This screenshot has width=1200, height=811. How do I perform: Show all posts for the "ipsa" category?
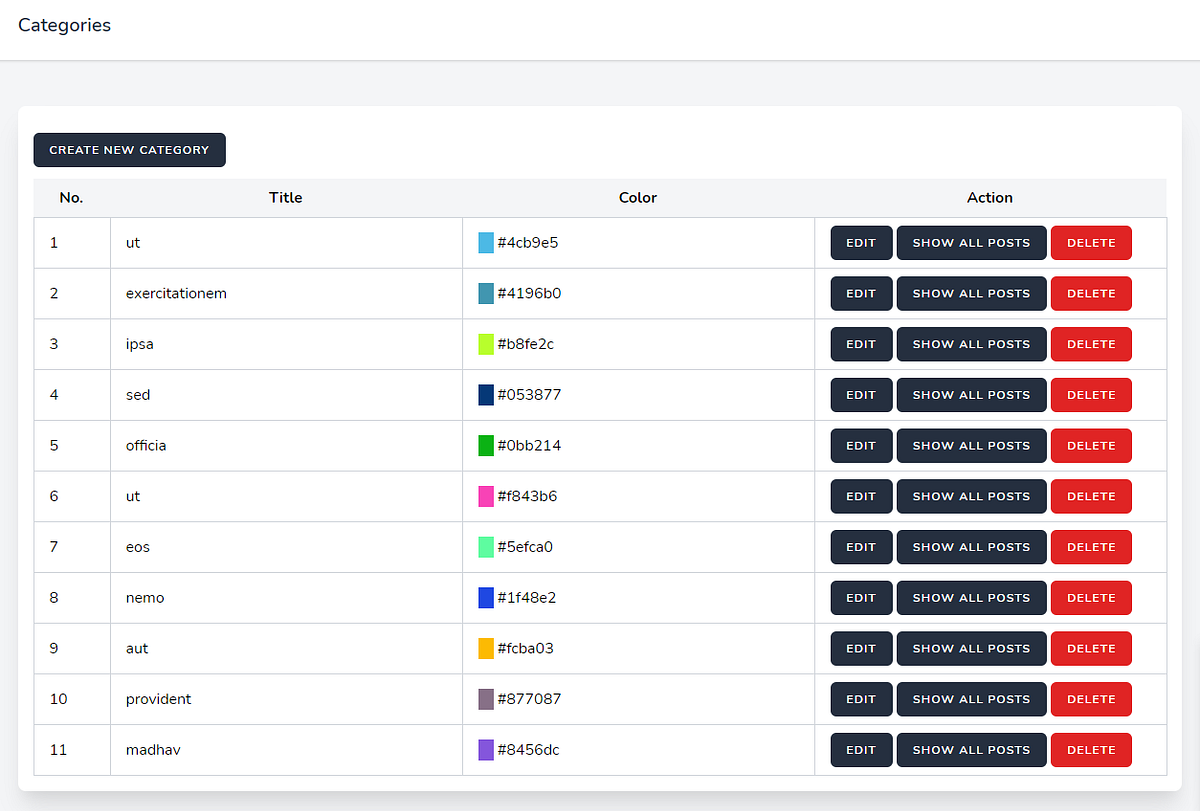[971, 344]
